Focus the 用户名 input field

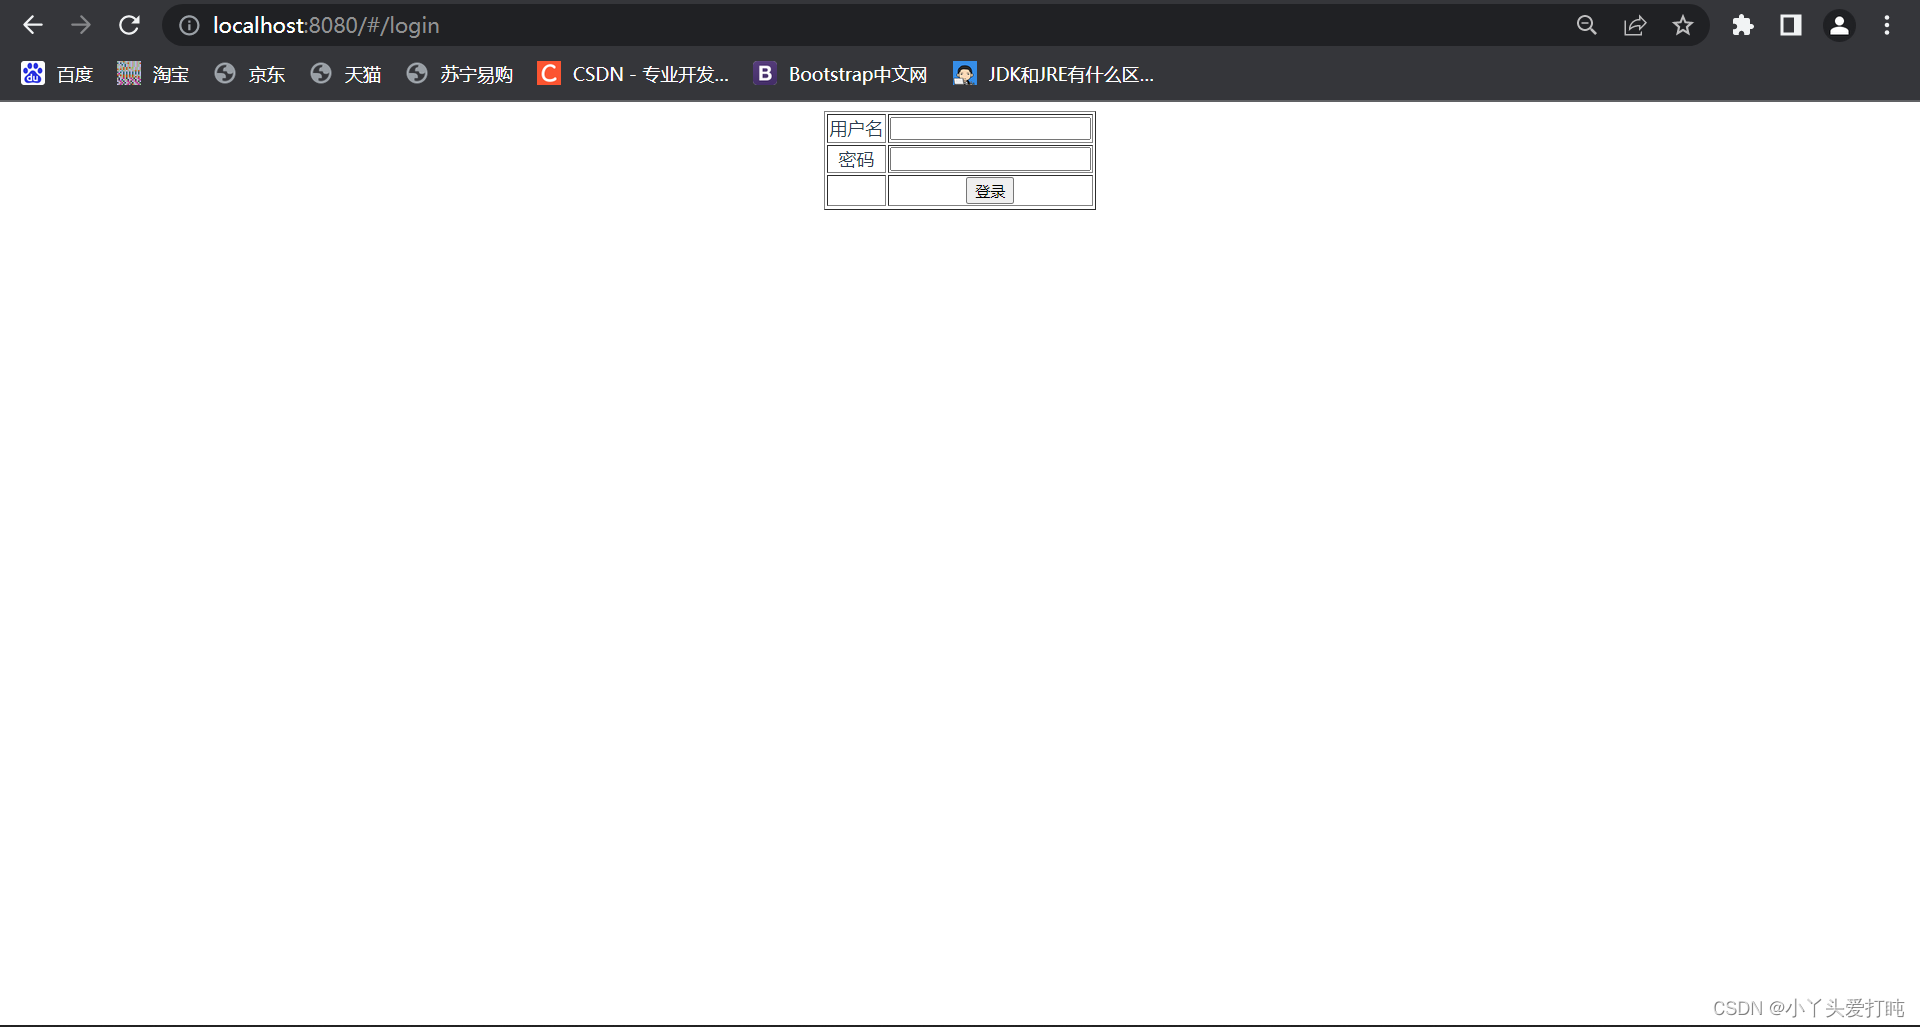click(x=990, y=128)
